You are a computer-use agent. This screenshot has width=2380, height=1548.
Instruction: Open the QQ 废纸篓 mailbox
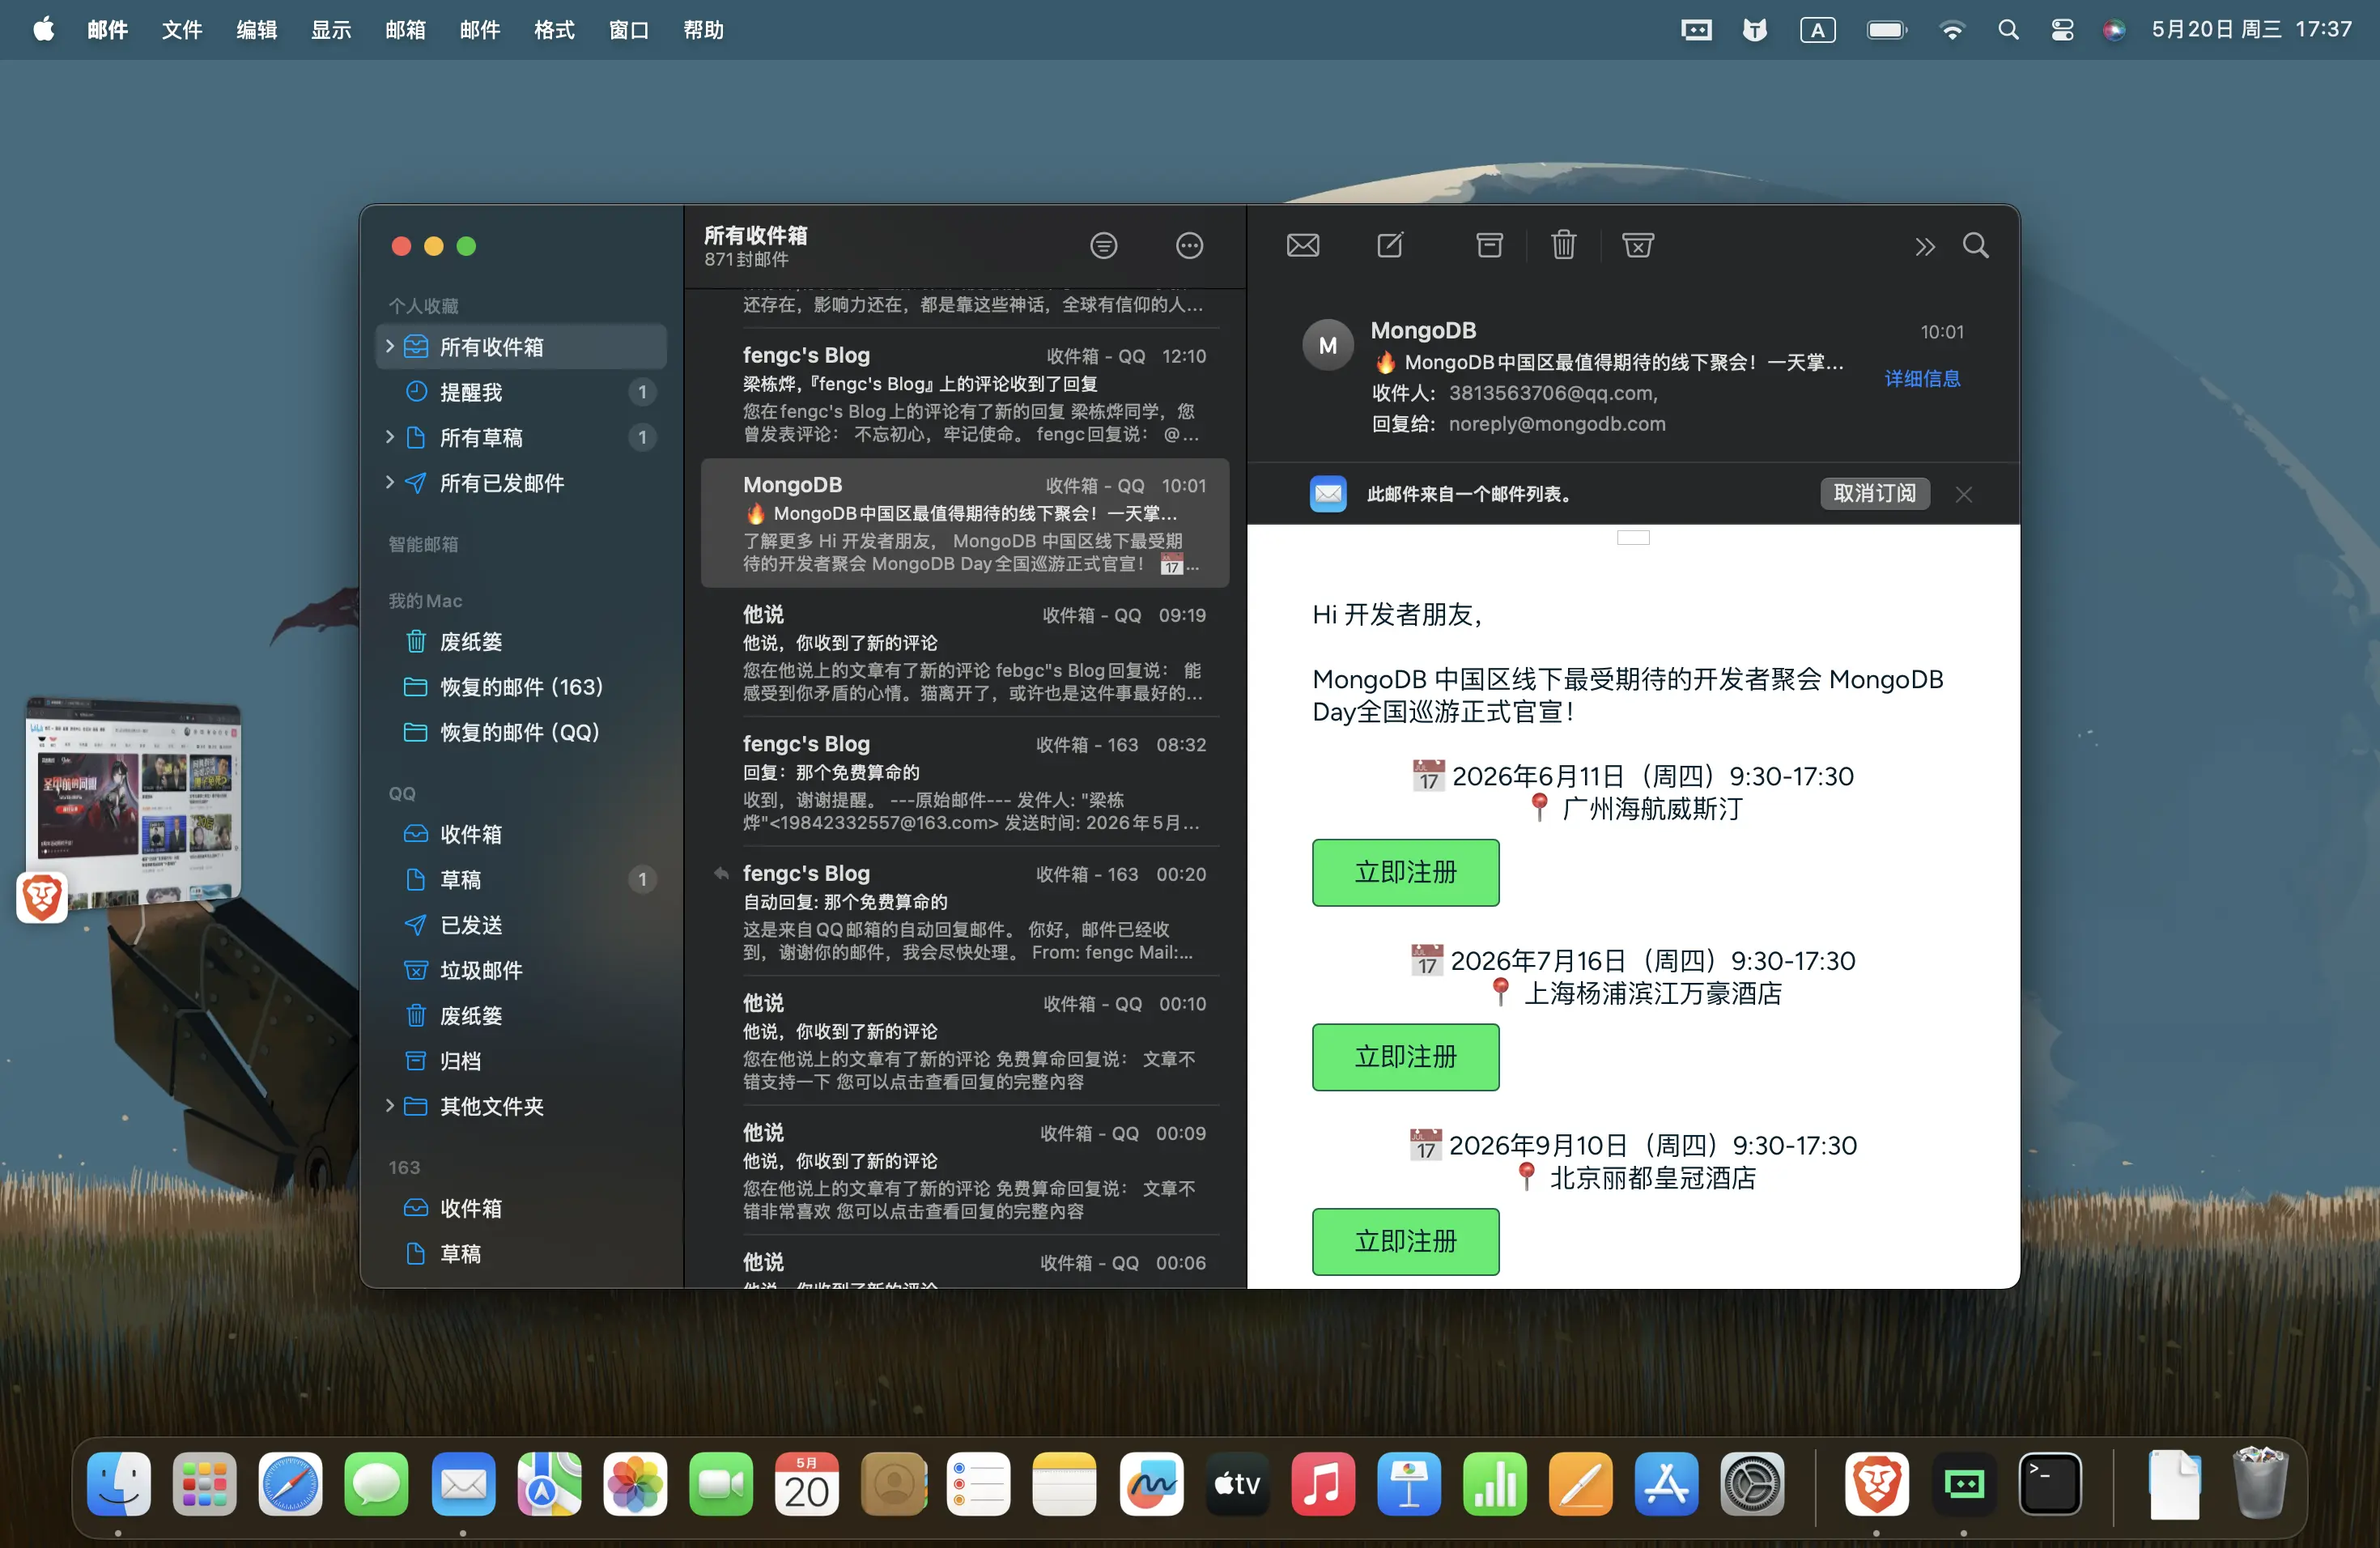click(x=521, y=1015)
